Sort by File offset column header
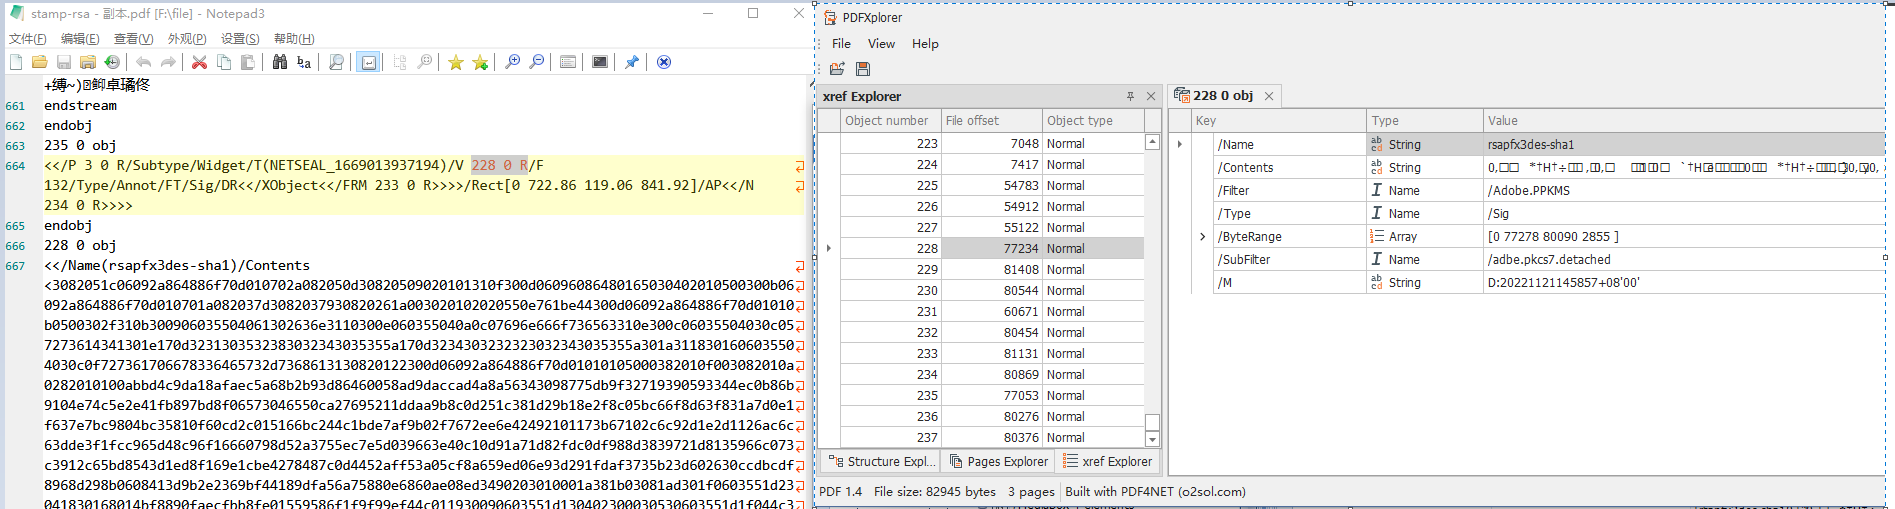1895x509 pixels. coord(992,121)
